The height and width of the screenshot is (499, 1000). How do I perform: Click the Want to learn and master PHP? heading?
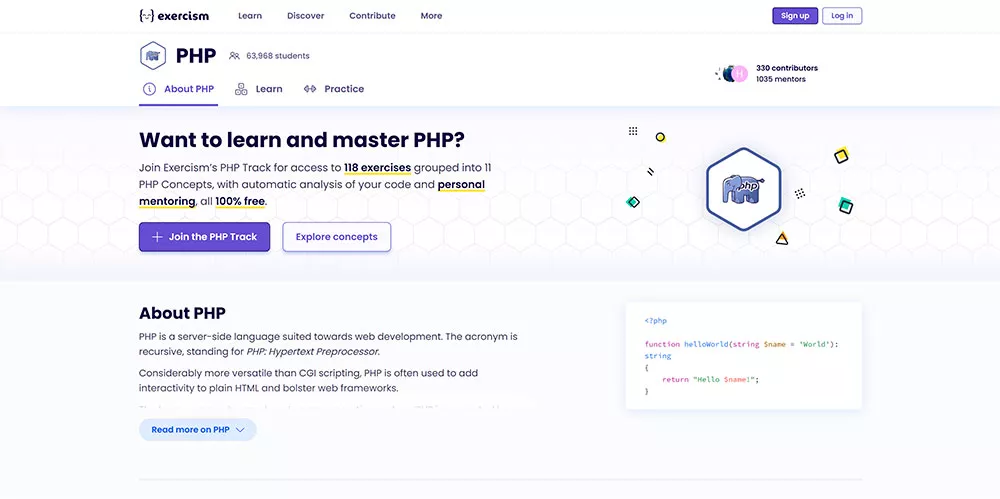[302, 140]
